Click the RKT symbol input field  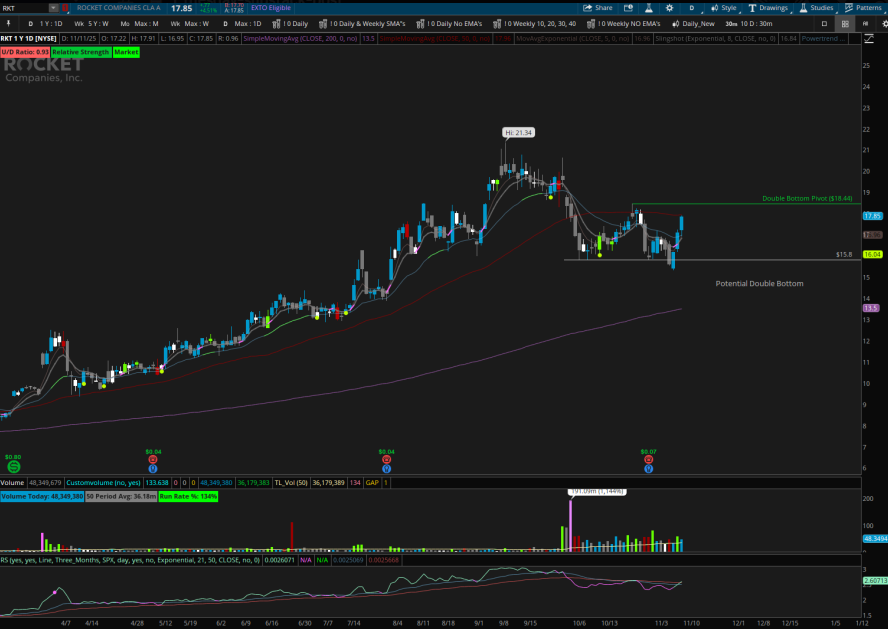24,8
